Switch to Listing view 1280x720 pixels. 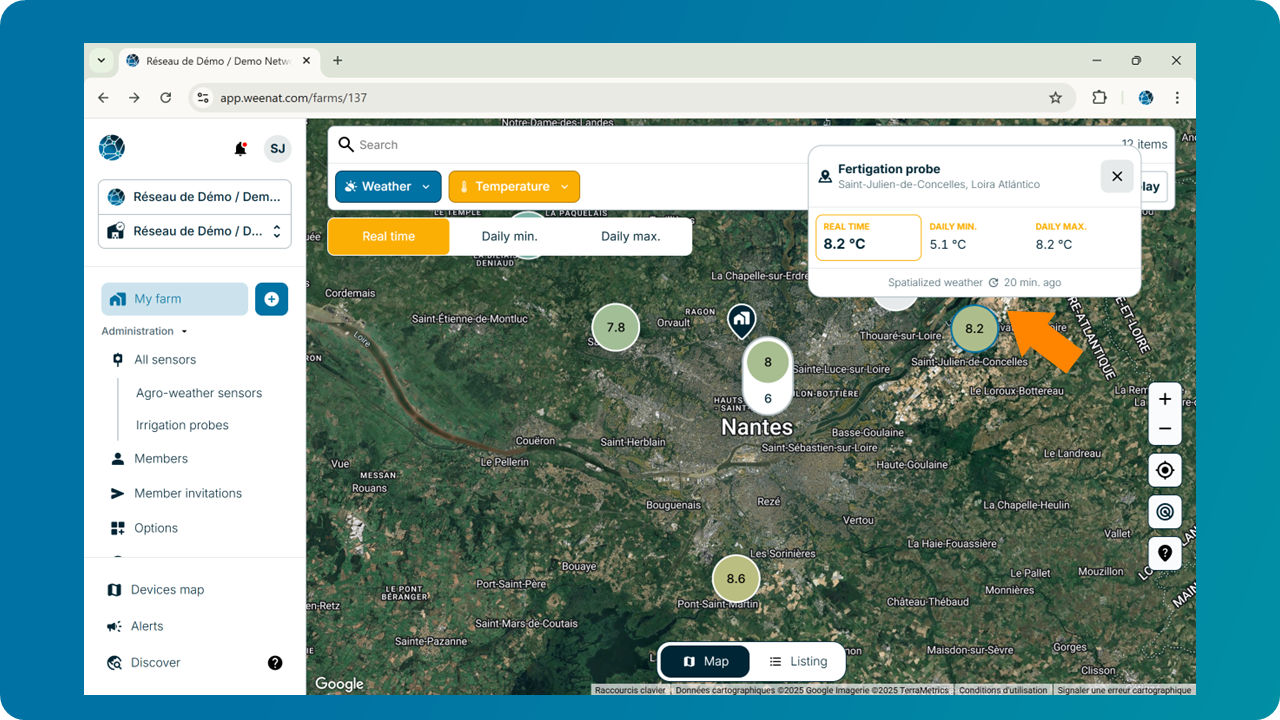[x=798, y=661]
